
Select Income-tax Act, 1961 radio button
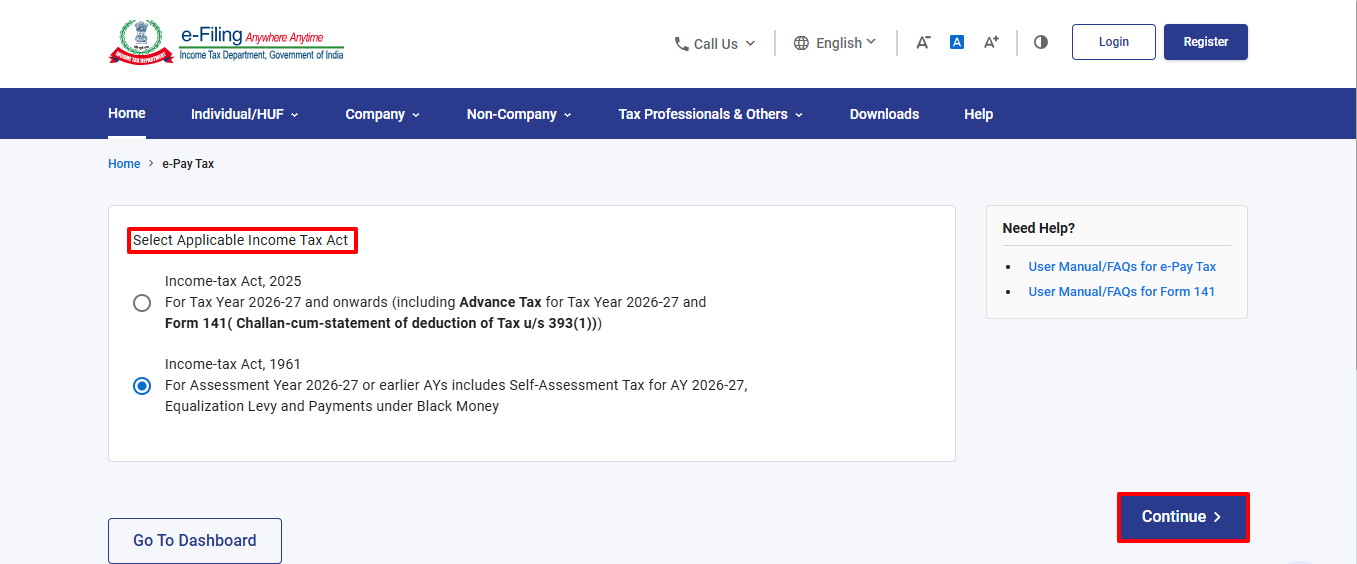point(142,386)
